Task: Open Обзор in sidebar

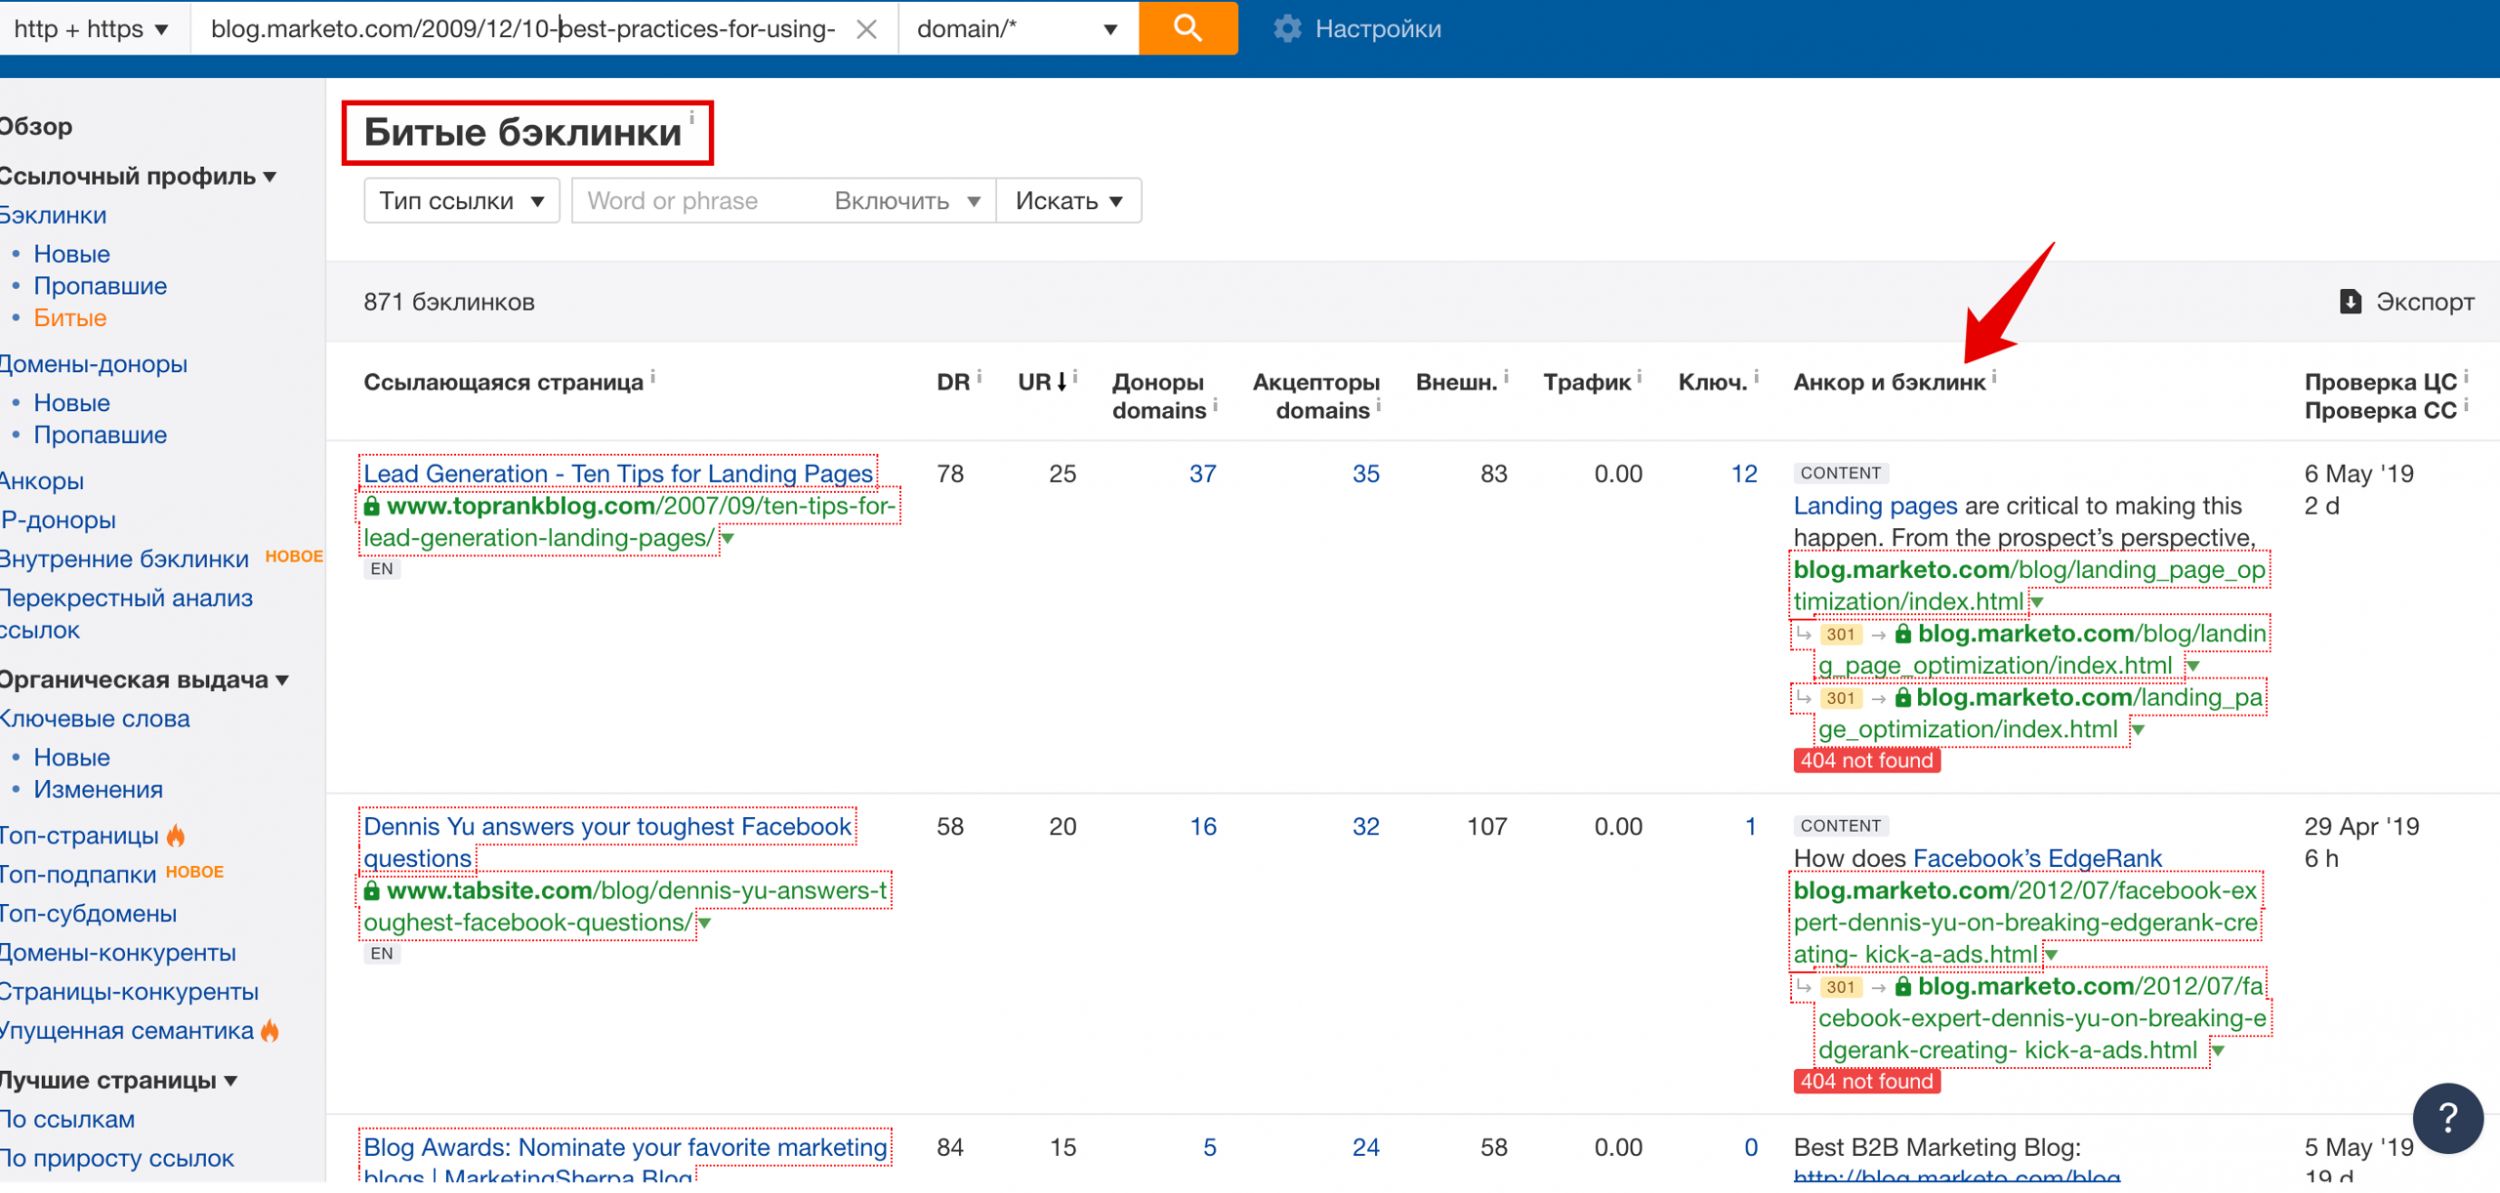Action: tap(36, 126)
